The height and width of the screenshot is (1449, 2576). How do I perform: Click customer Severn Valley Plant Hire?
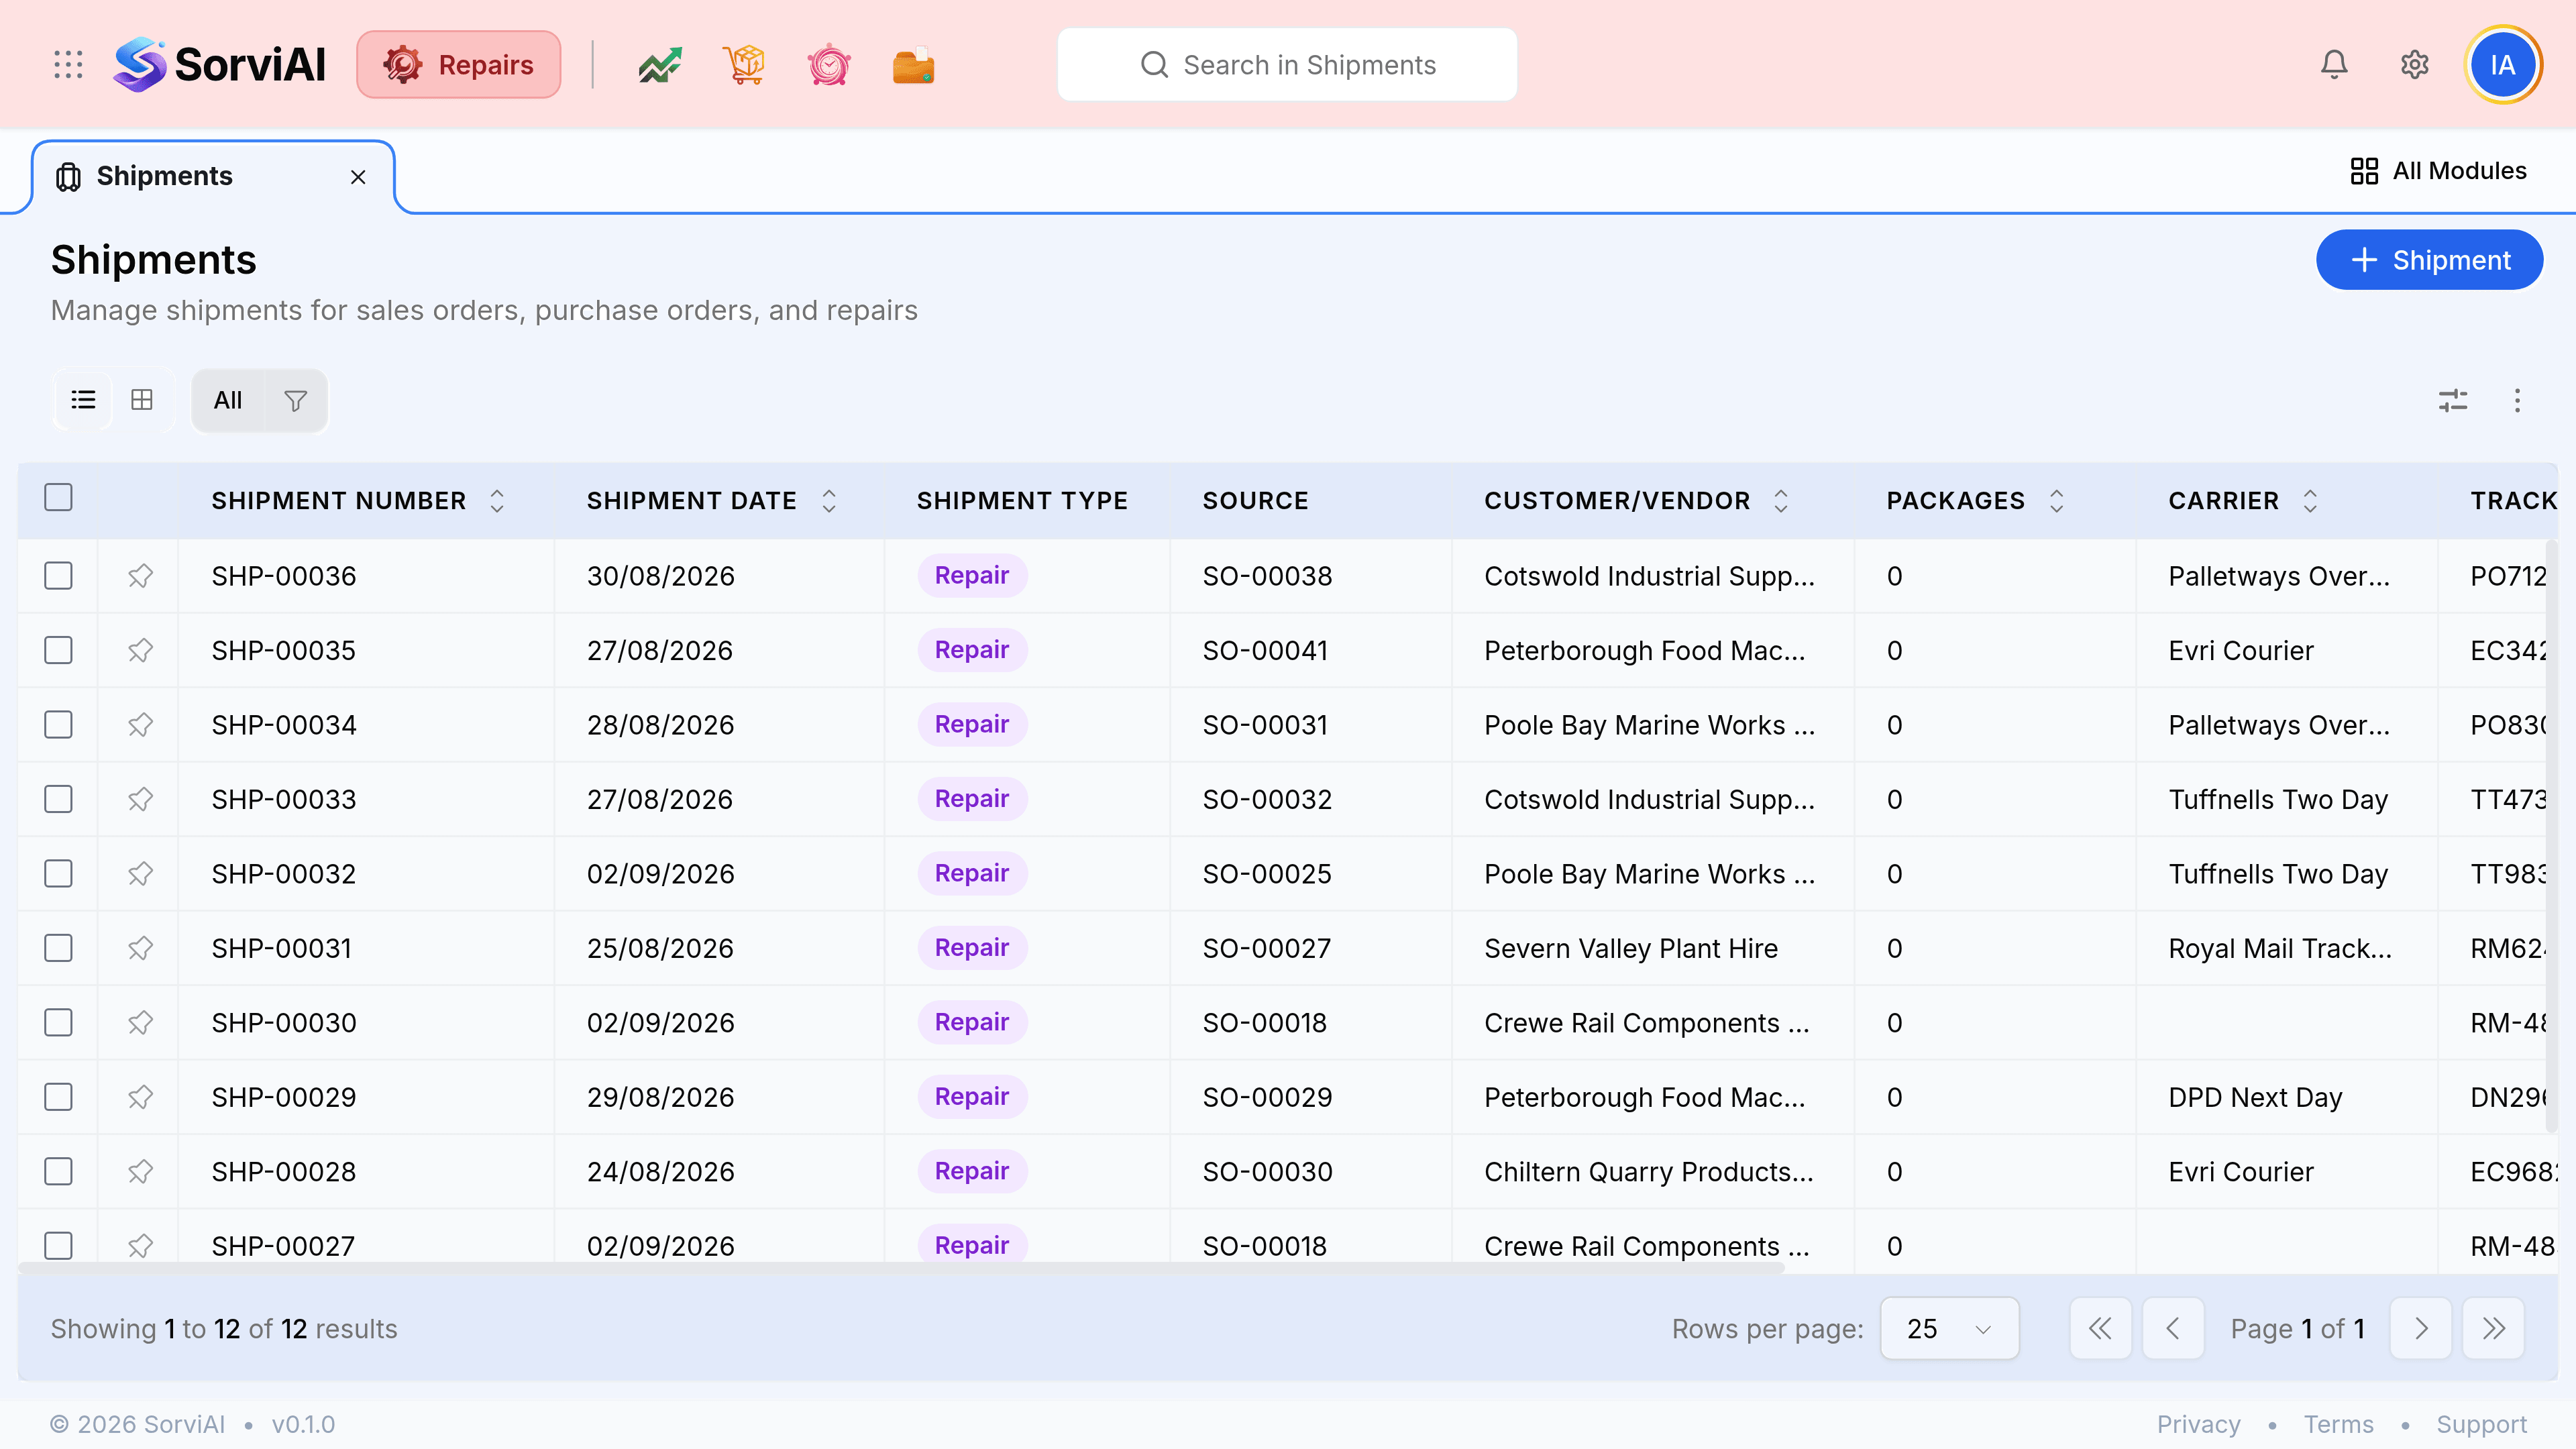(x=1630, y=948)
